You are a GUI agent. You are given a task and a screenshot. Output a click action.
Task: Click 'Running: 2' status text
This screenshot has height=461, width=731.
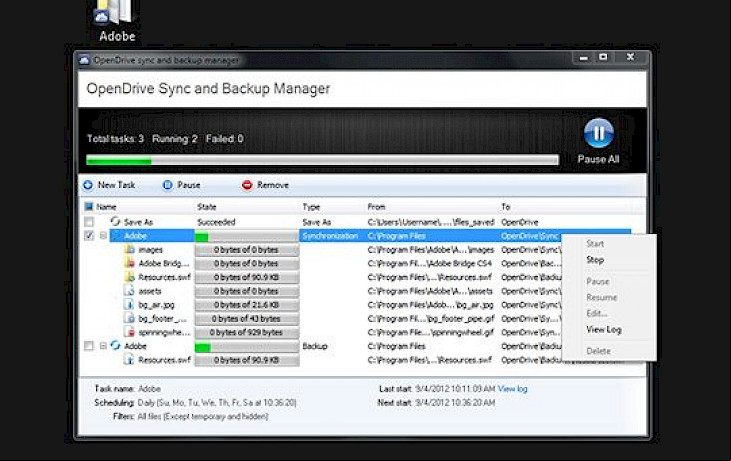click(x=174, y=138)
